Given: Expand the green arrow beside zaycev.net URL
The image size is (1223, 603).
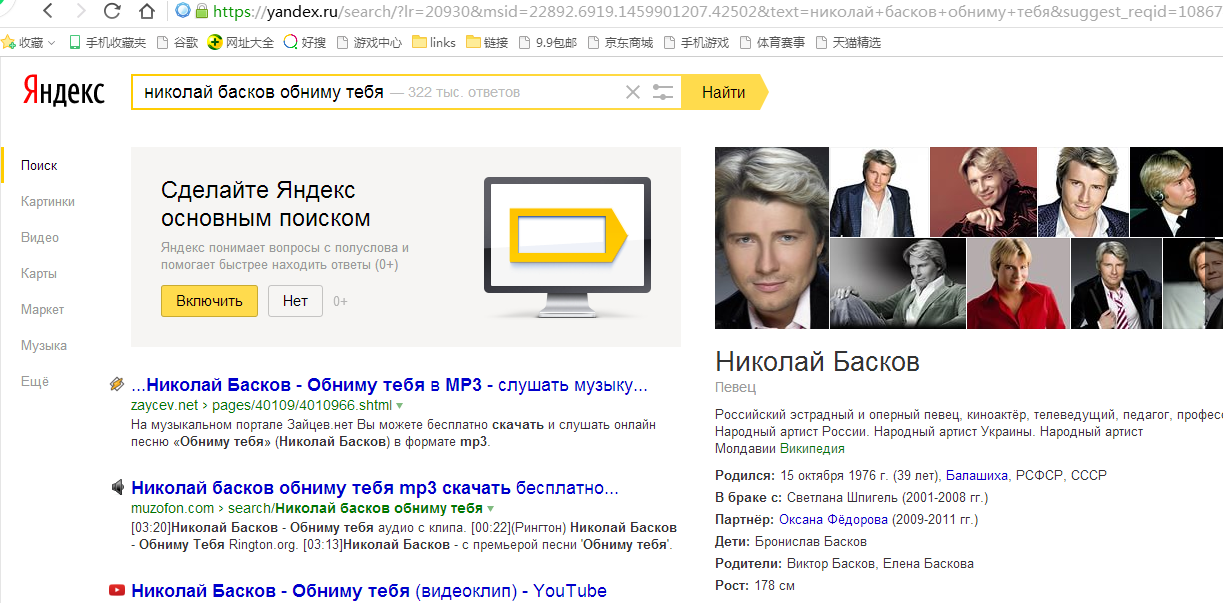Looking at the screenshot, I should click(400, 405).
